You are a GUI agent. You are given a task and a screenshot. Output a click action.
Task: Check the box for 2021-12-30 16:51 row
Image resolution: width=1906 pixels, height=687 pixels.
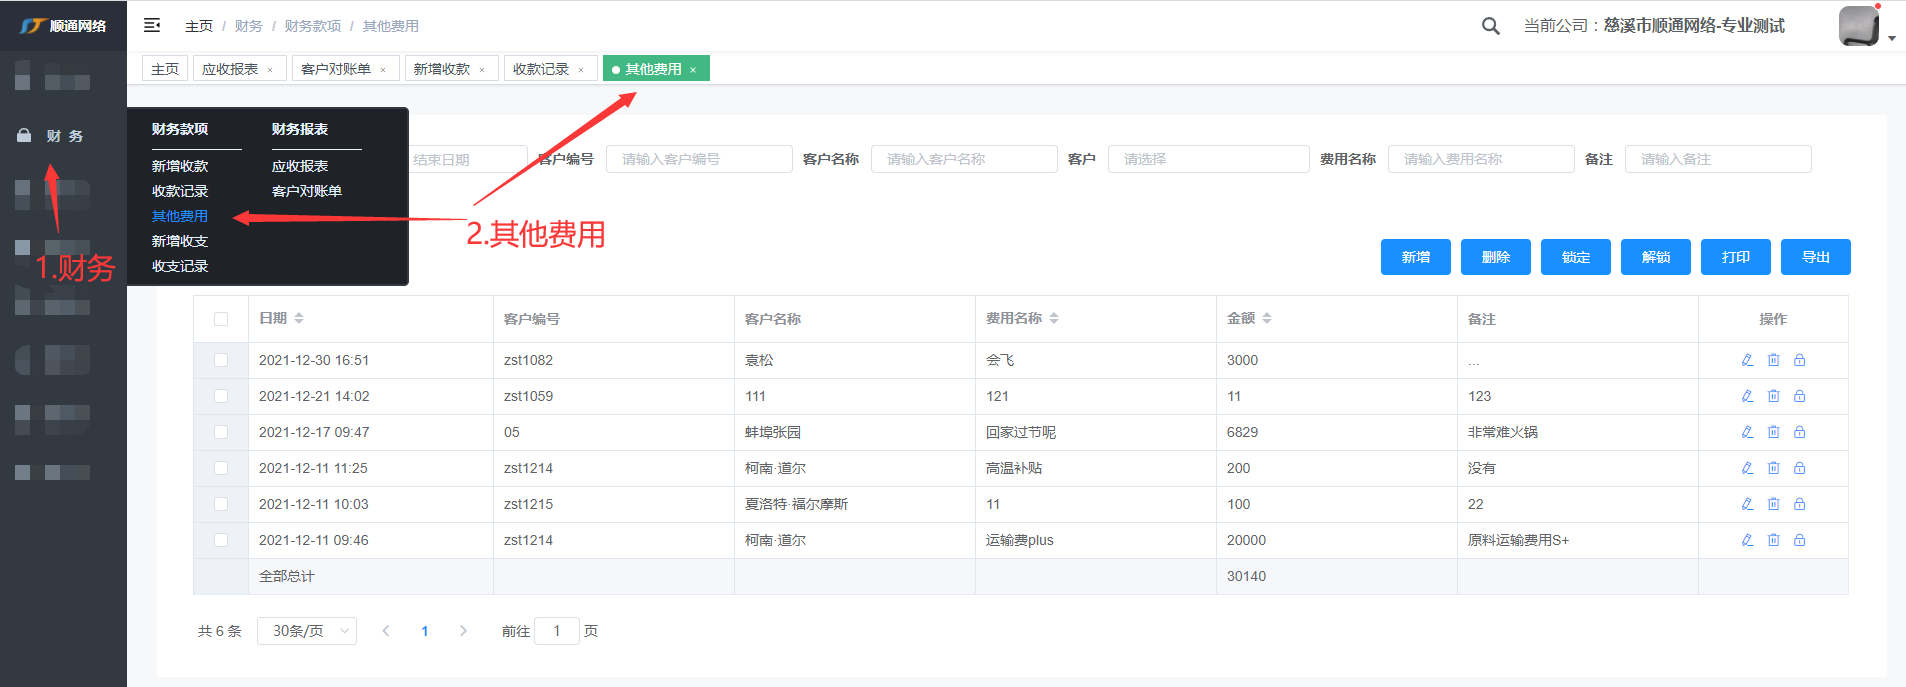(221, 360)
